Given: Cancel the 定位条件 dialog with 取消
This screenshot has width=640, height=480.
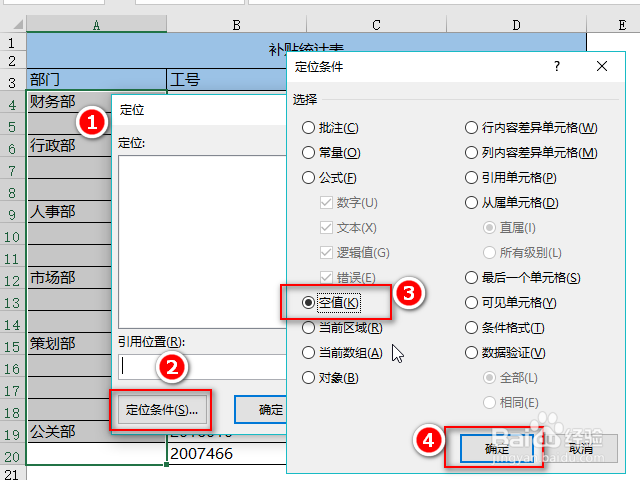Looking at the screenshot, I should [x=581, y=449].
